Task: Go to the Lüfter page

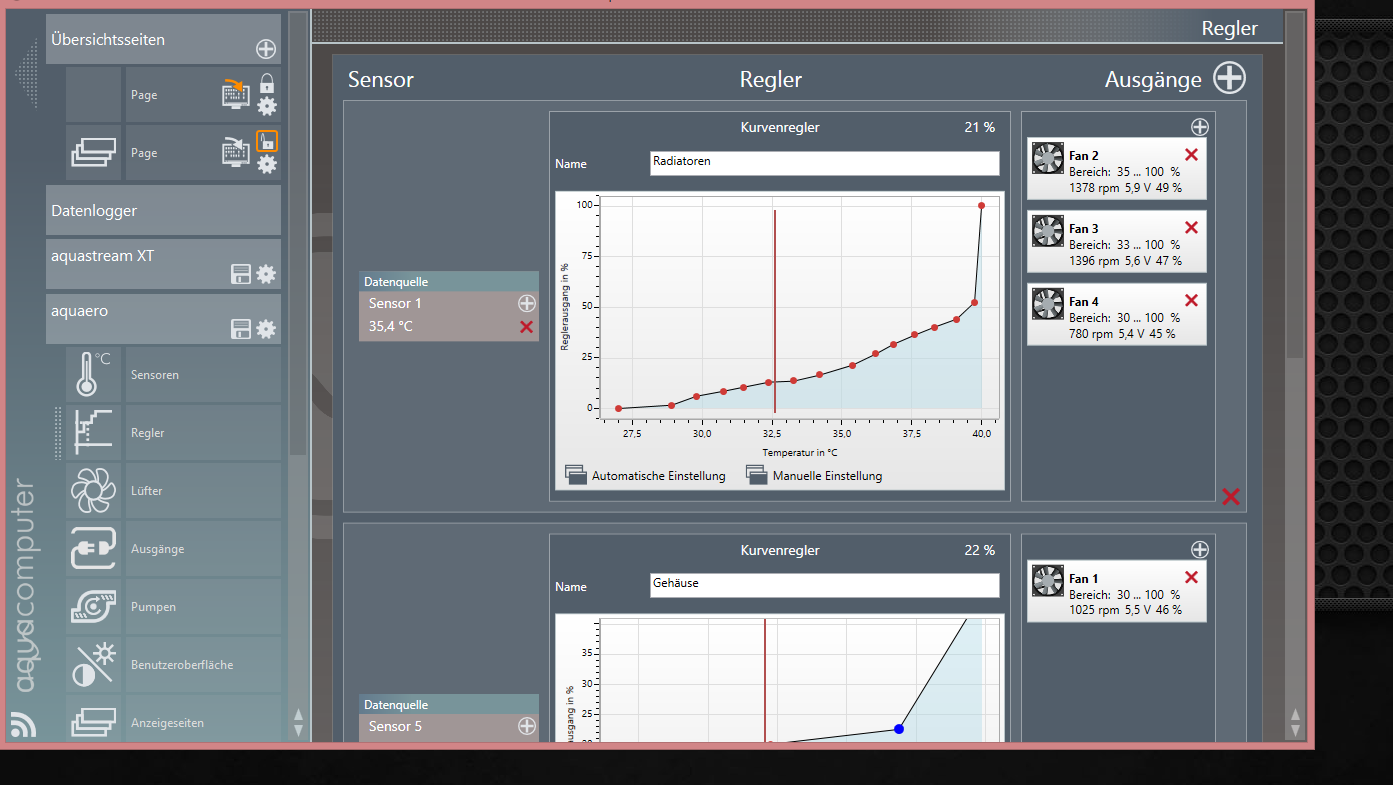Action: coord(203,491)
